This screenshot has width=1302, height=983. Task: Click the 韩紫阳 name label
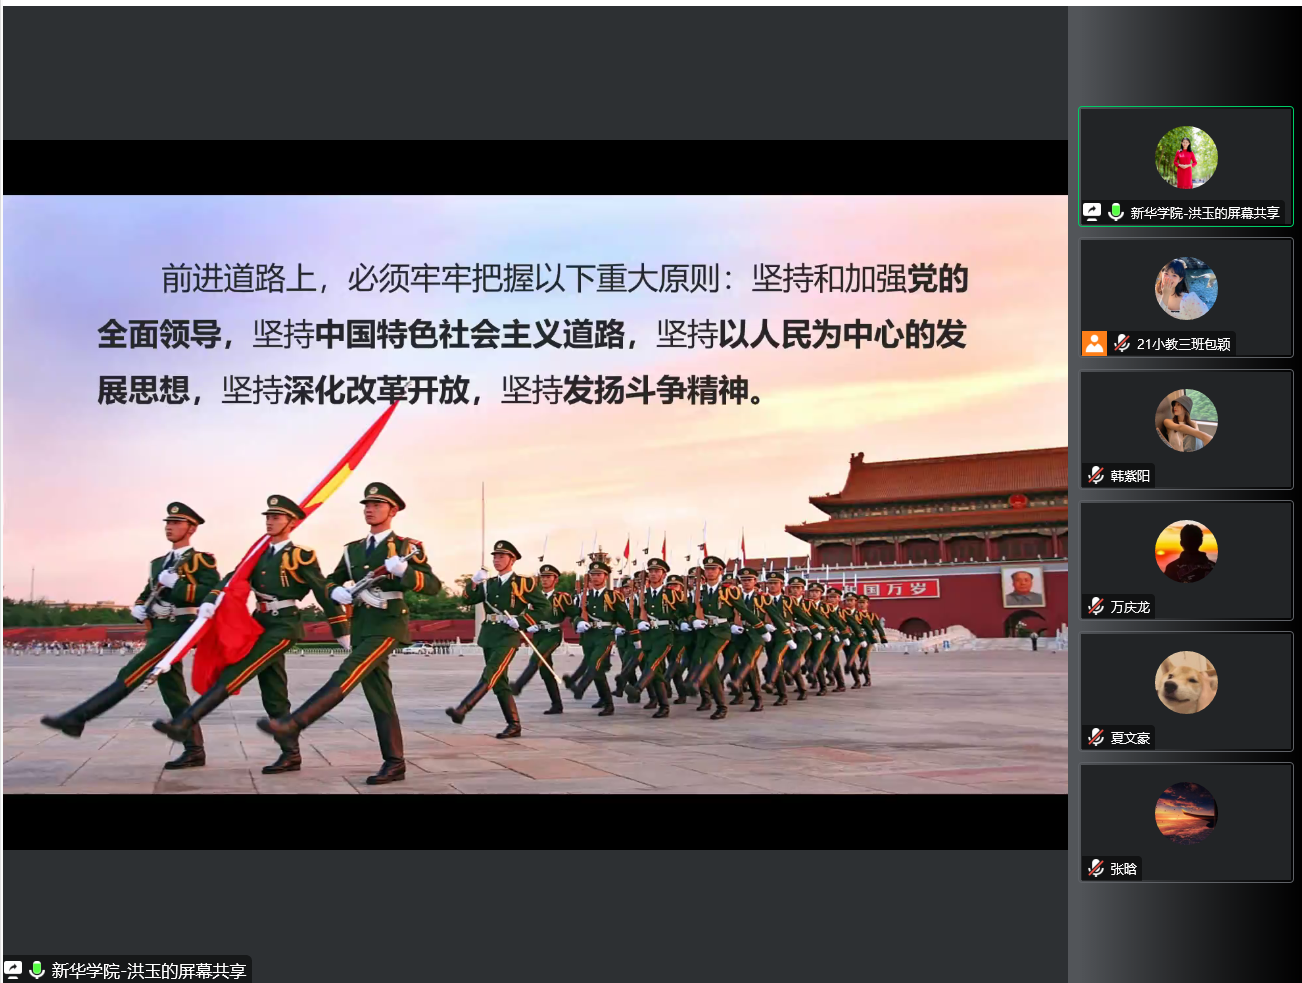pos(1130,476)
